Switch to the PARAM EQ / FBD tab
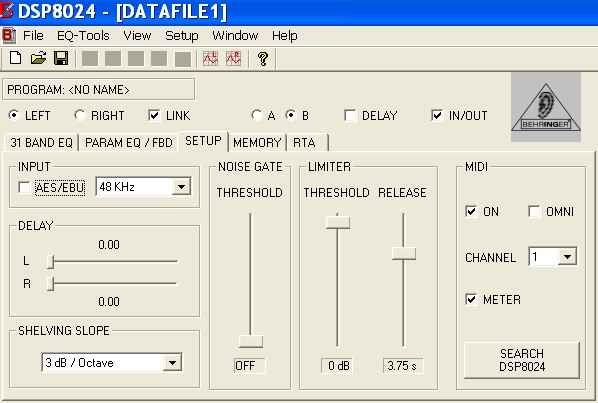Image resolution: width=598 pixels, height=403 pixels. click(x=129, y=143)
